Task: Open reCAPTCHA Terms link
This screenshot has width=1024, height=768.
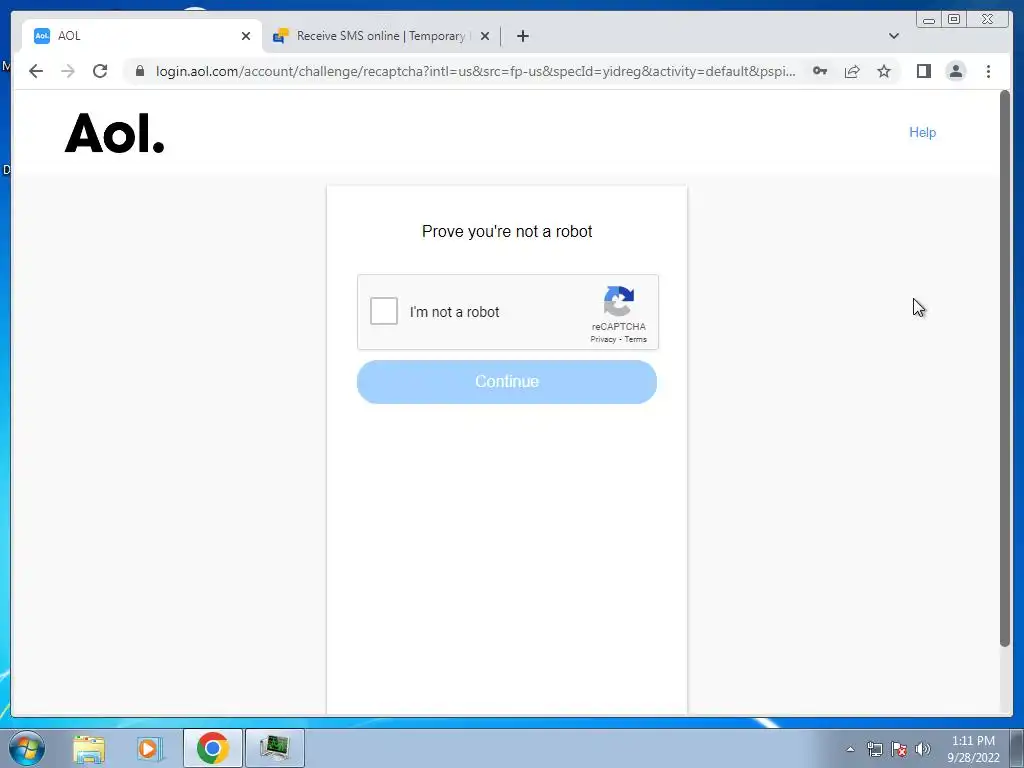Action: [635, 340]
